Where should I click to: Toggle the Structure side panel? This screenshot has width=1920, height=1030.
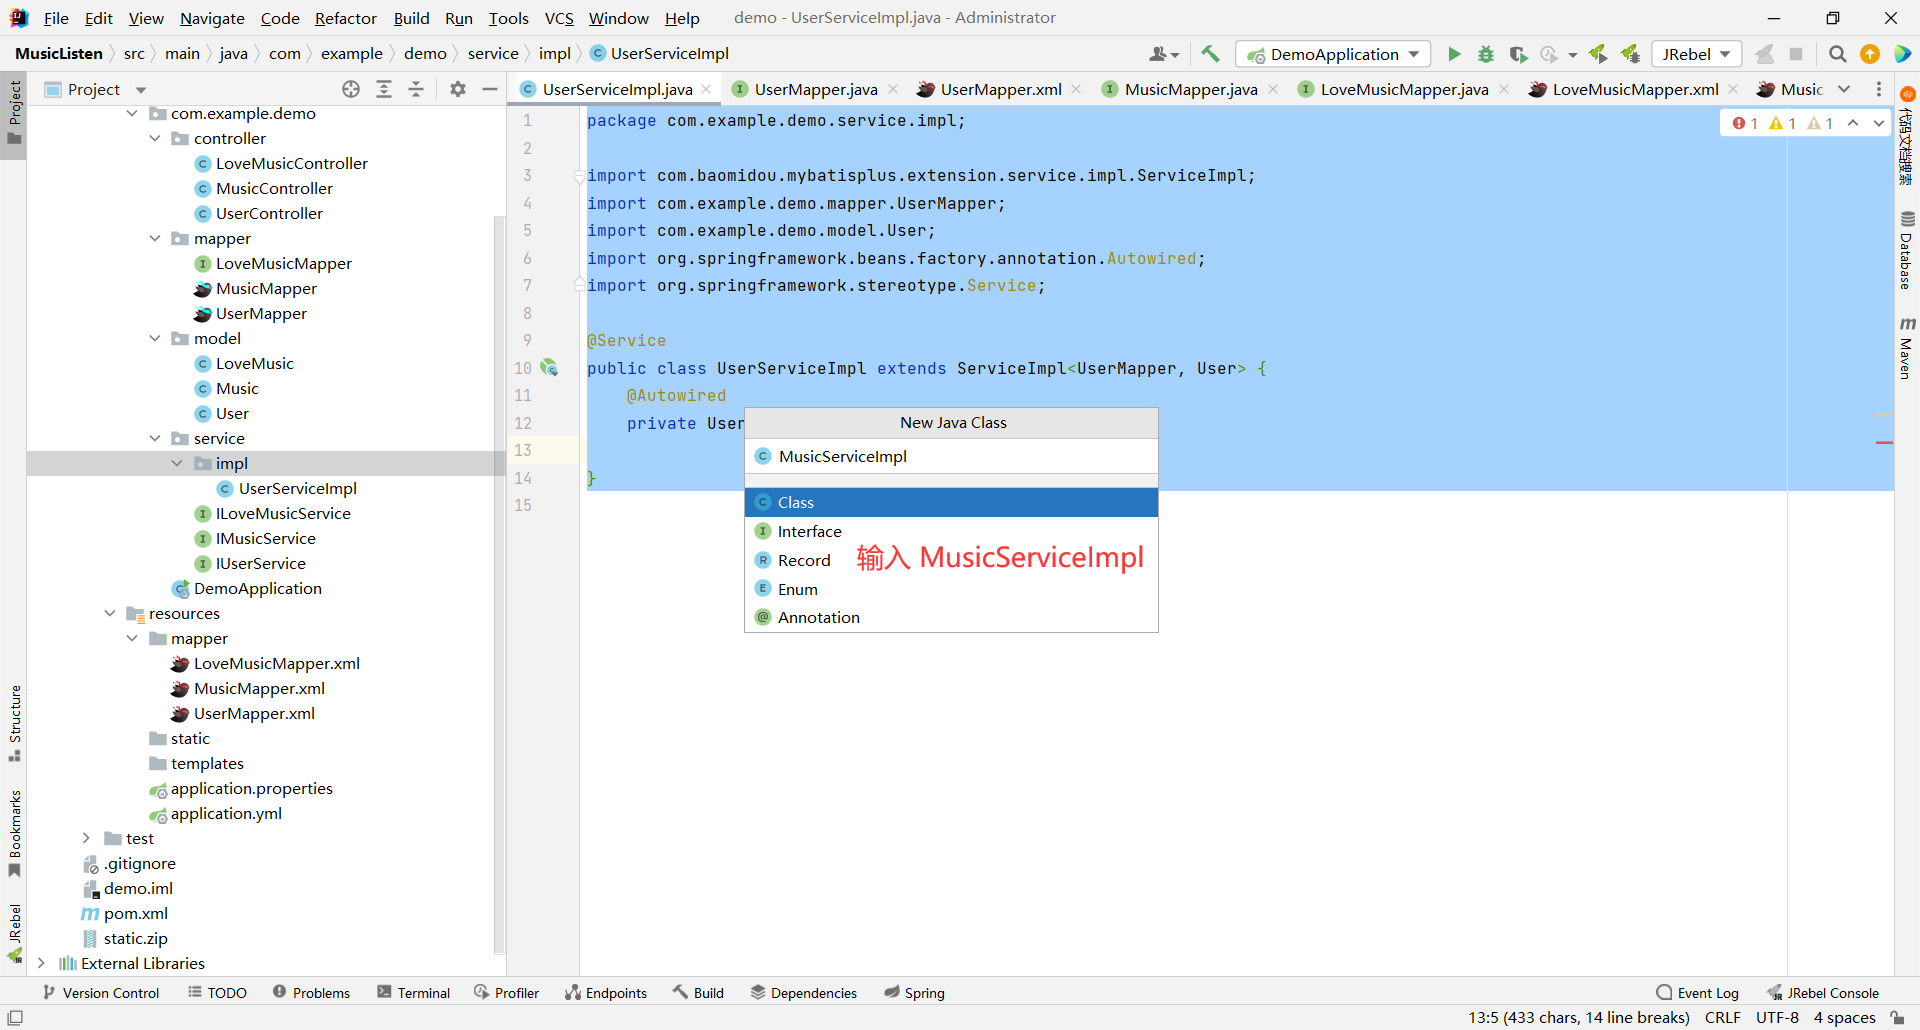[14, 722]
